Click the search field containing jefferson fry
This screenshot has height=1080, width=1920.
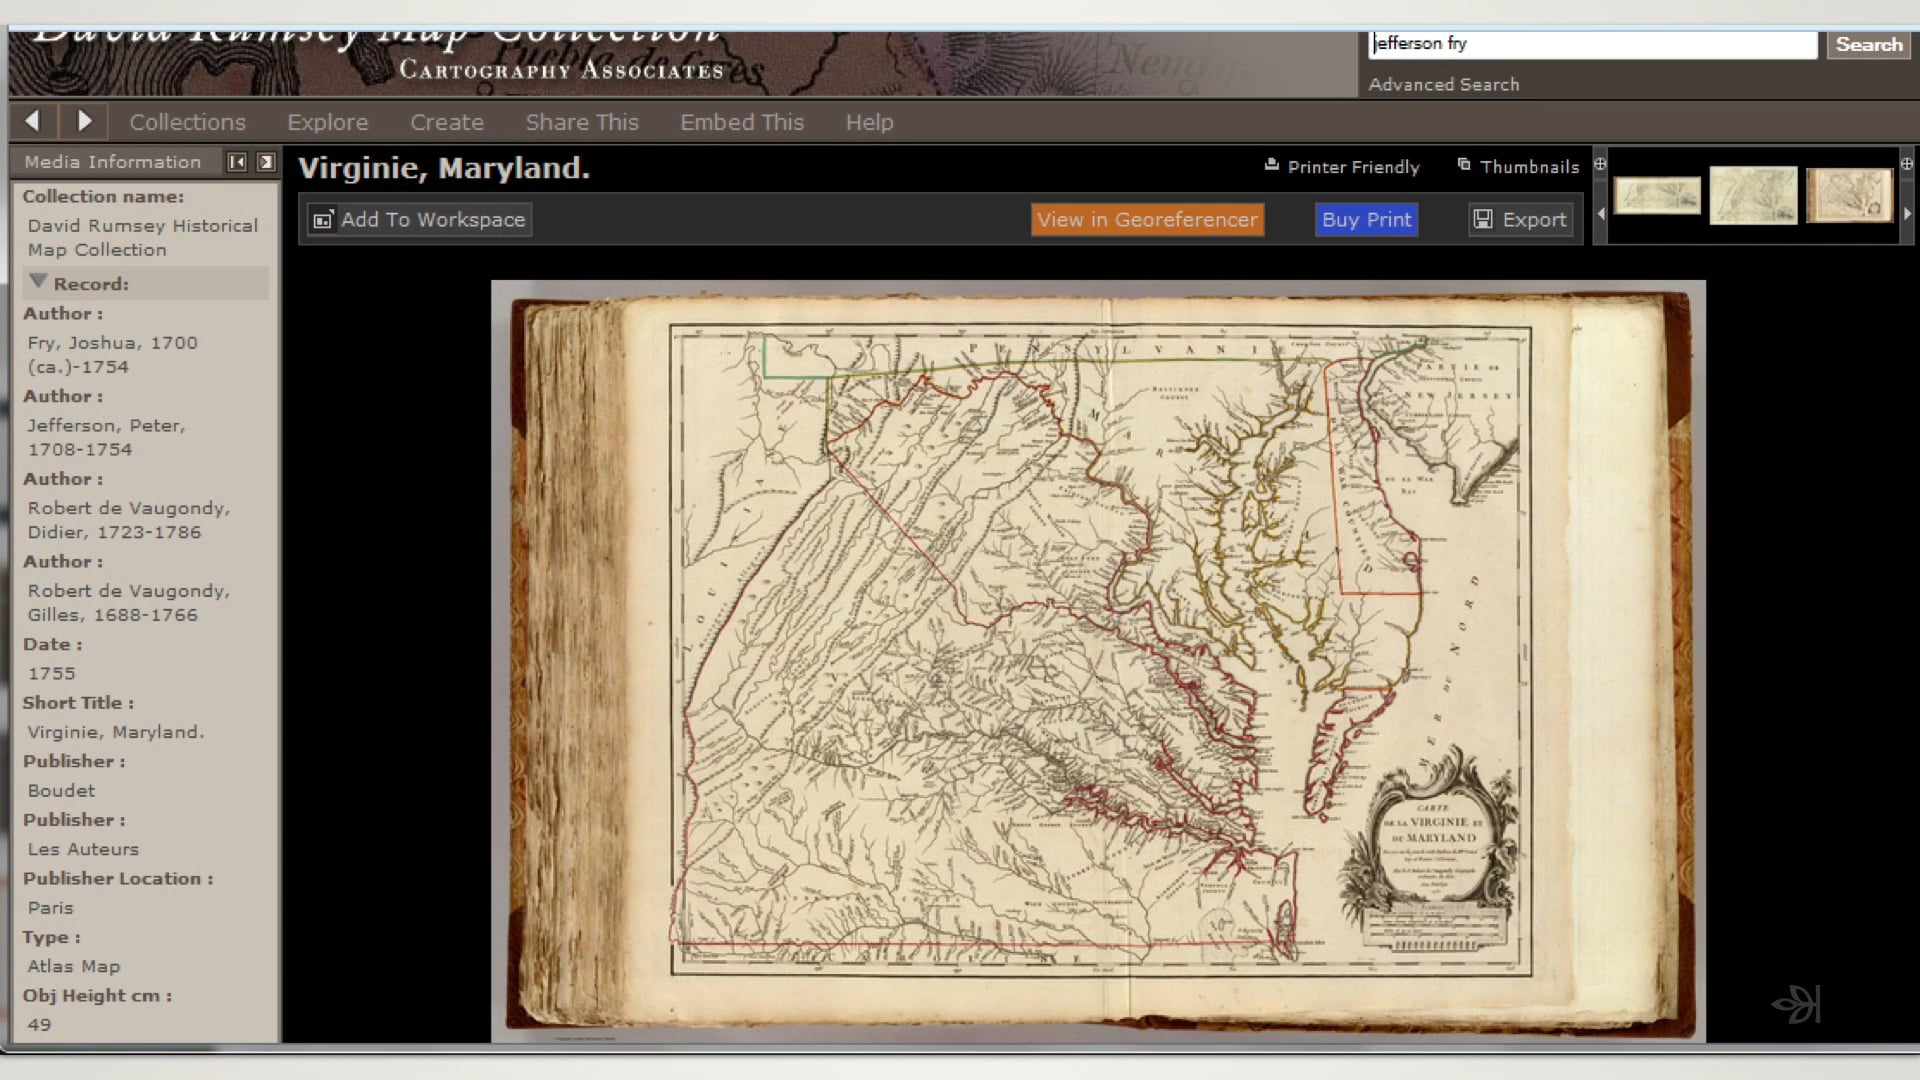(1592, 44)
